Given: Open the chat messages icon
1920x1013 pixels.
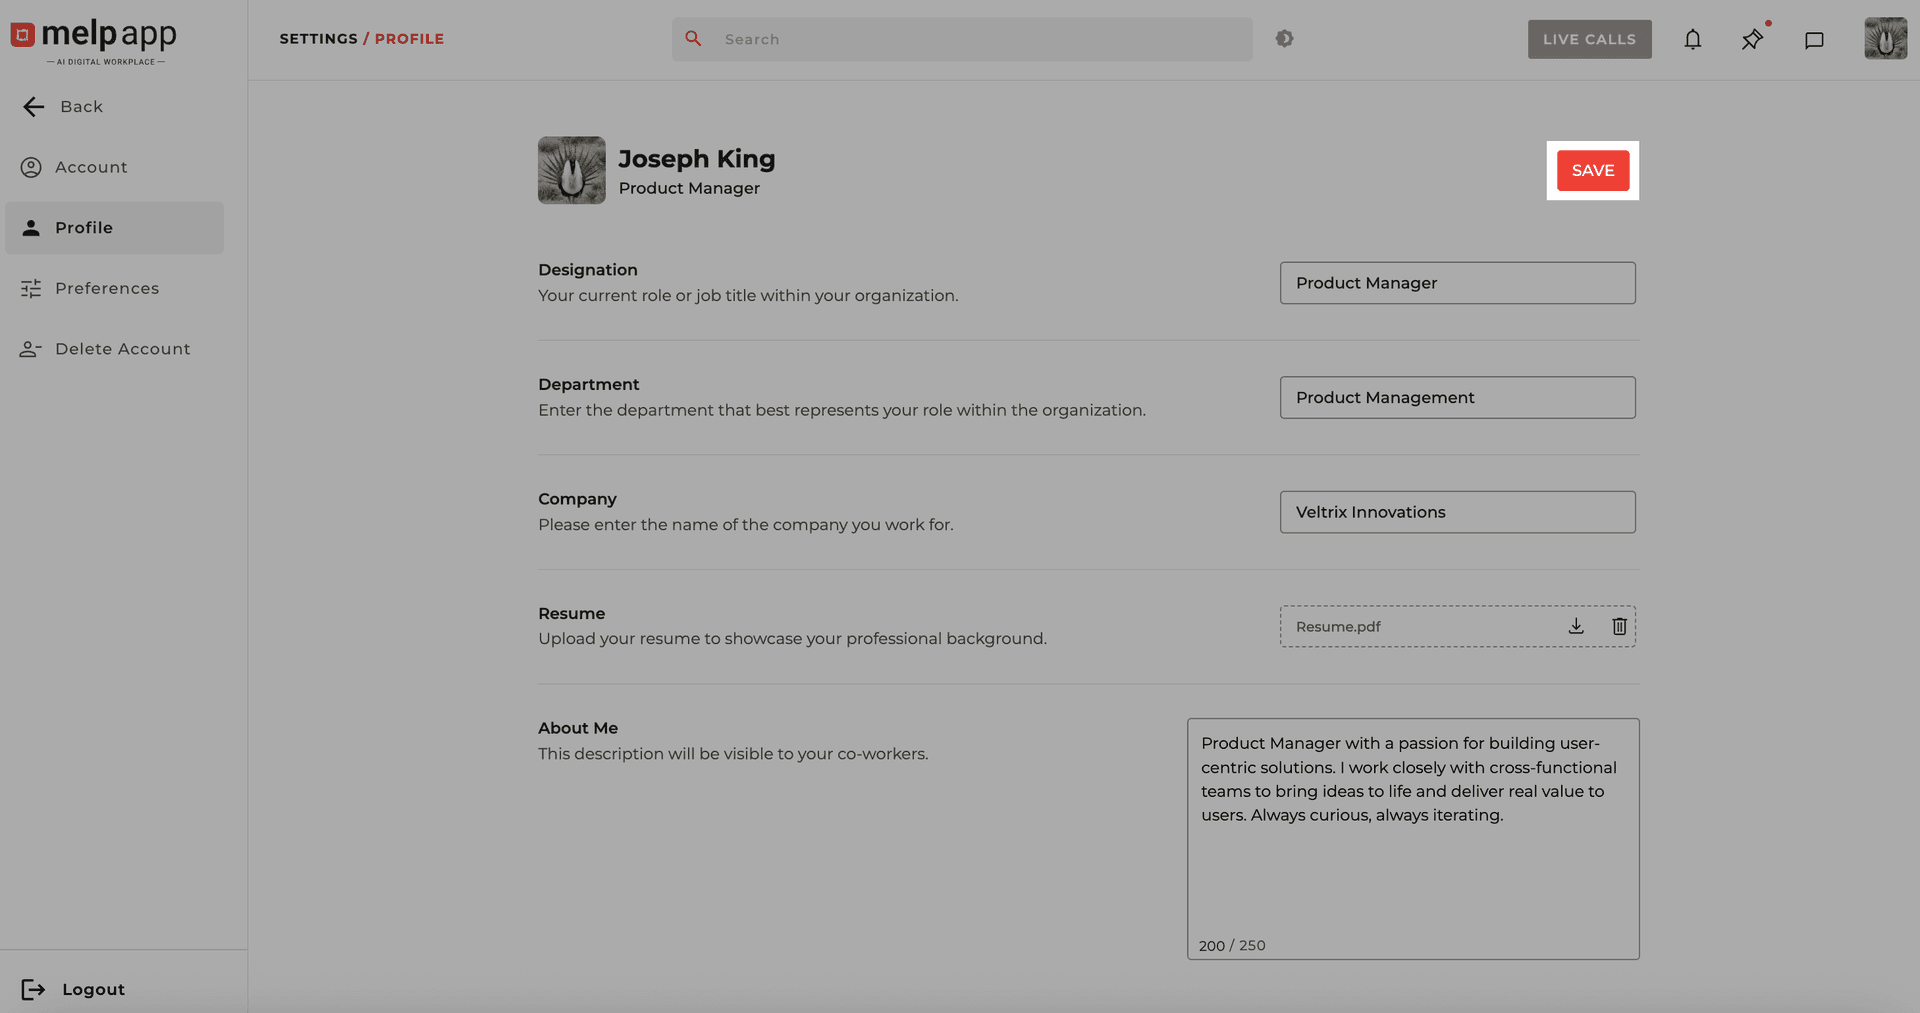Looking at the screenshot, I should [x=1814, y=40].
